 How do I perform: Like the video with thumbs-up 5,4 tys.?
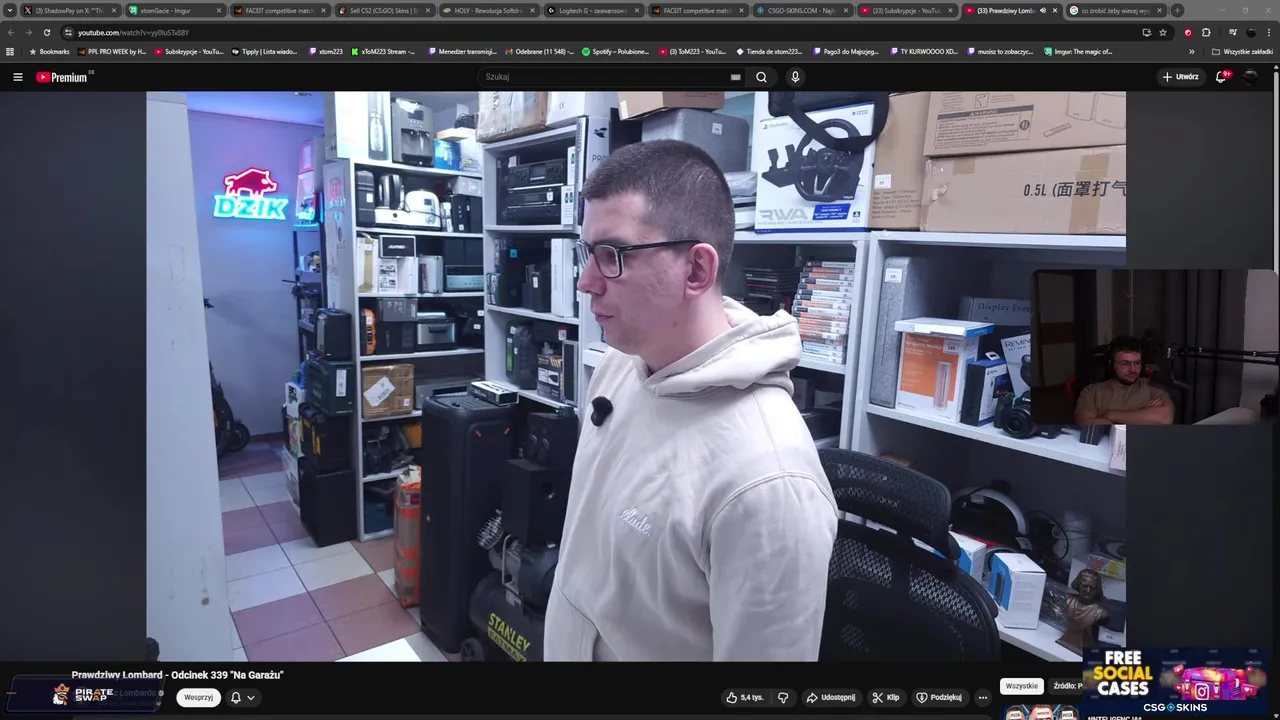click(x=745, y=697)
